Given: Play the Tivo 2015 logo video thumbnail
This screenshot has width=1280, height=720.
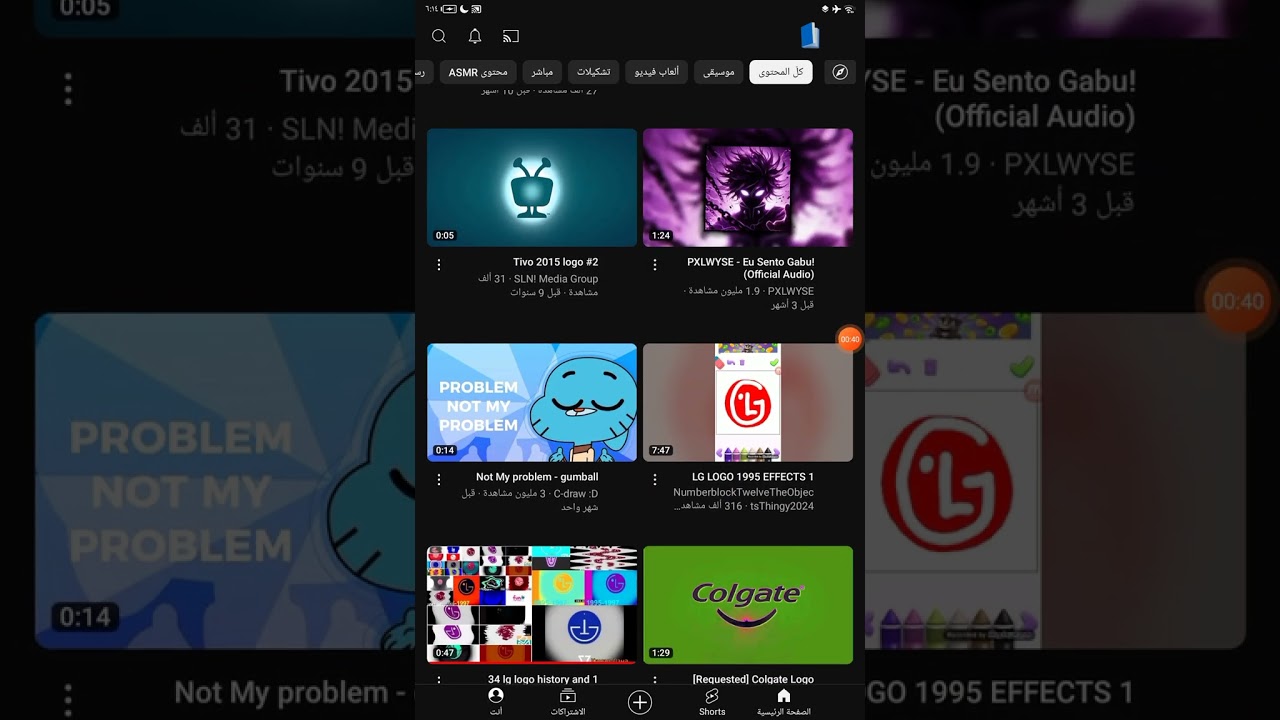Looking at the screenshot, I should (532, 187).
